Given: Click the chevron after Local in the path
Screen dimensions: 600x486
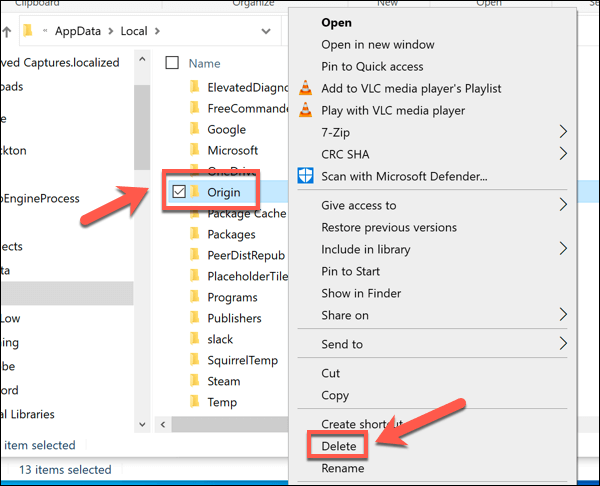Looking at the screenshot, I should point(157,31).
